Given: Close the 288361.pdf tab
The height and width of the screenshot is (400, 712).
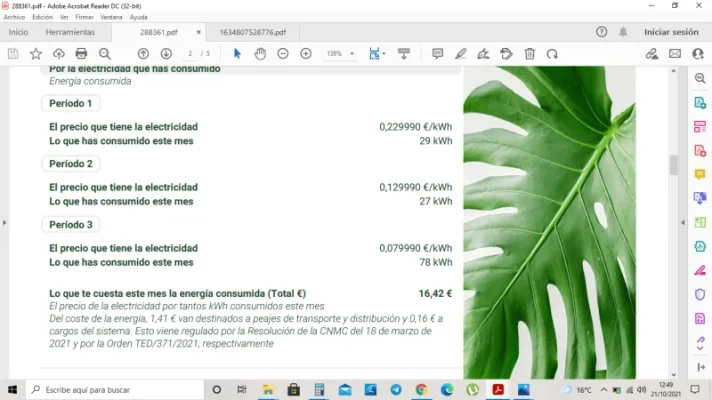Looking at the screenshot, I should pos(198,32).
